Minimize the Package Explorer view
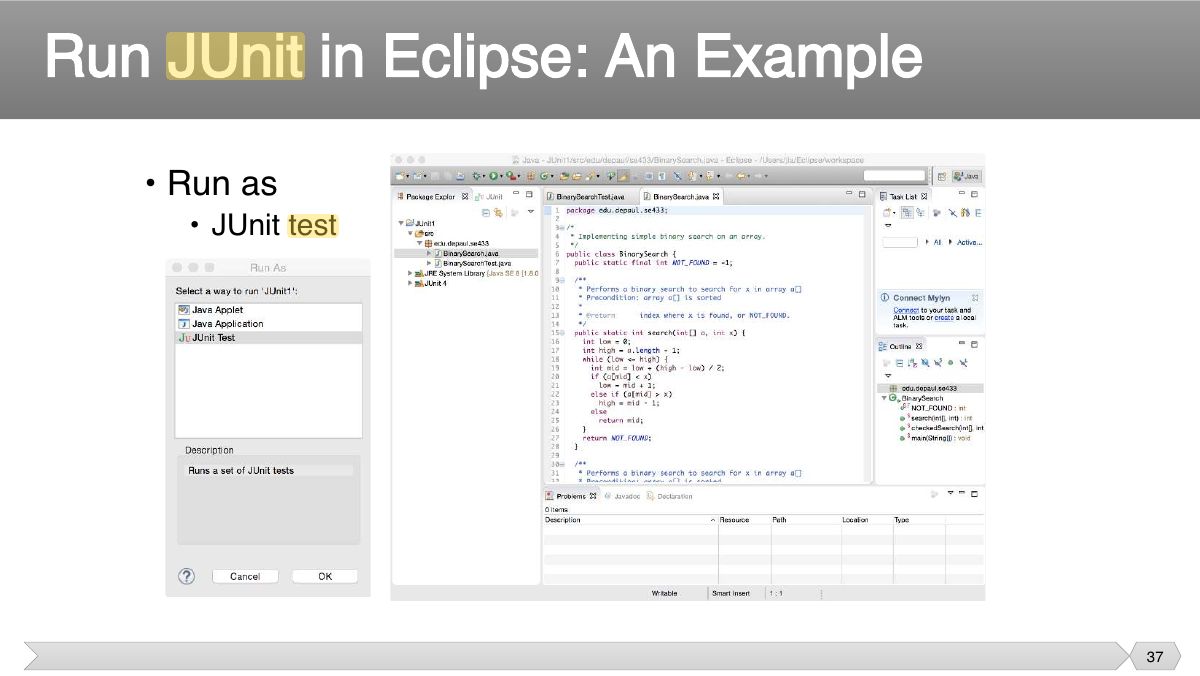1200x676 pixels. [x=517, y=195]
